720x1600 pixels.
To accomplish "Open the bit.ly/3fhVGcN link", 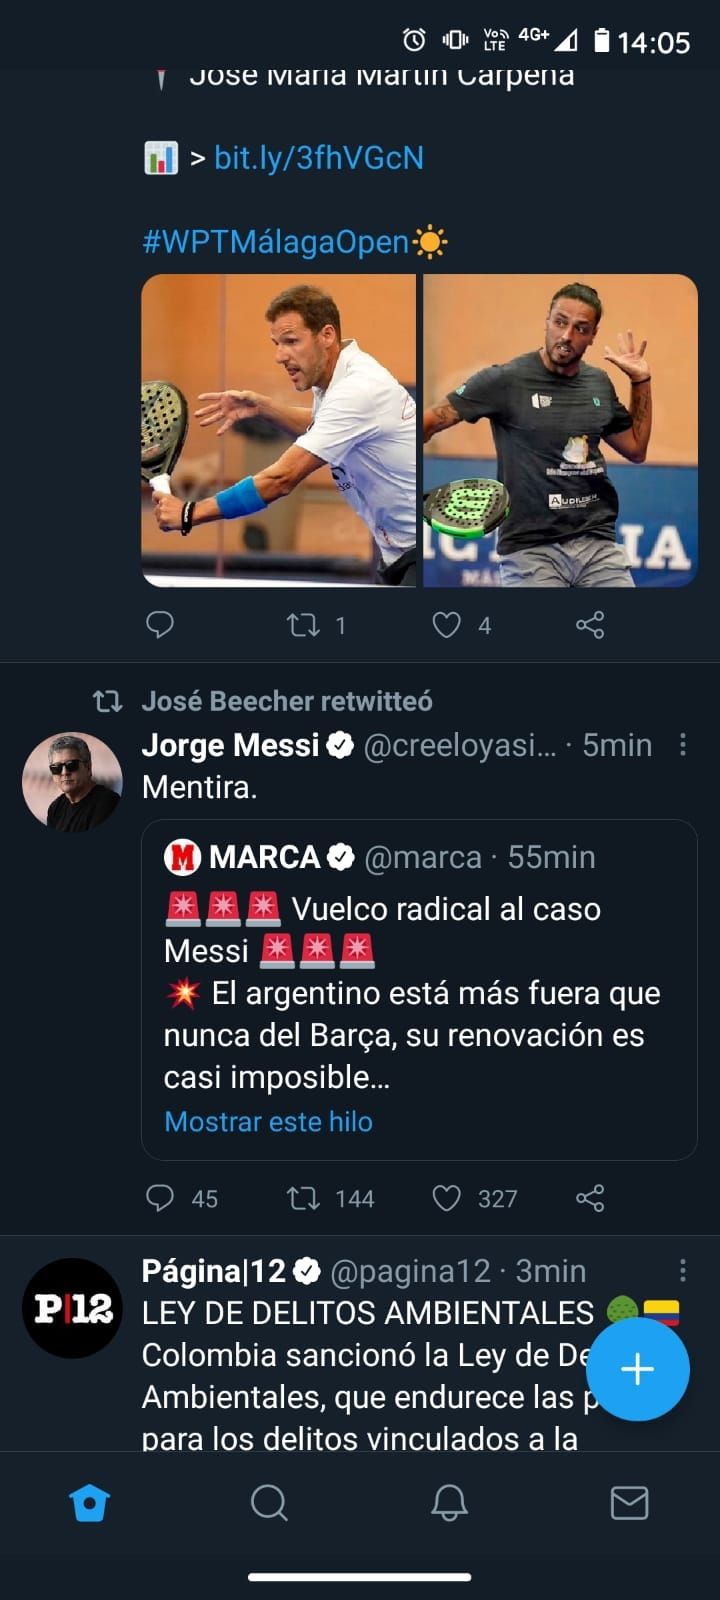I will tap(318, 158).
